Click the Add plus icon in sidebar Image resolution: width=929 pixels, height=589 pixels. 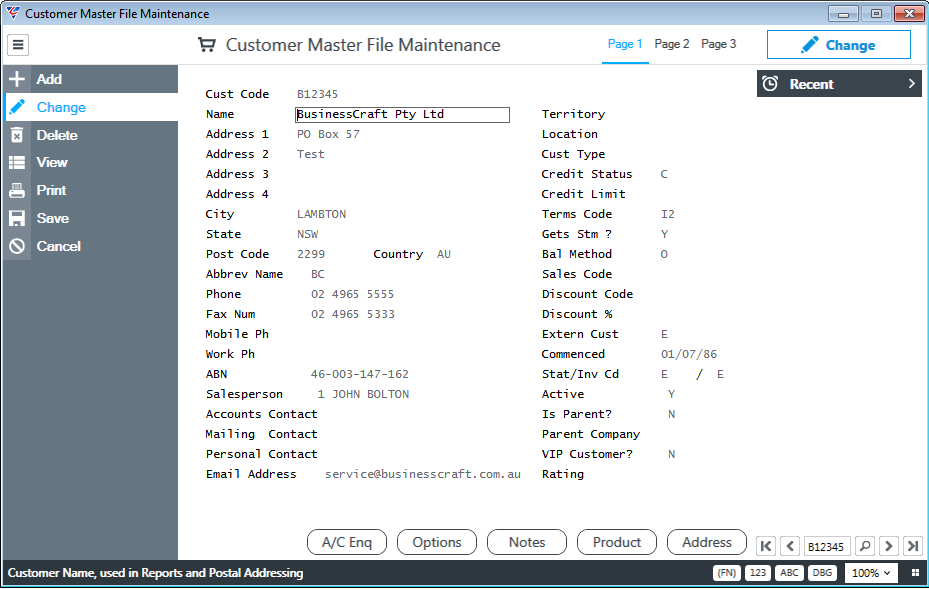(x=17, y=79)
